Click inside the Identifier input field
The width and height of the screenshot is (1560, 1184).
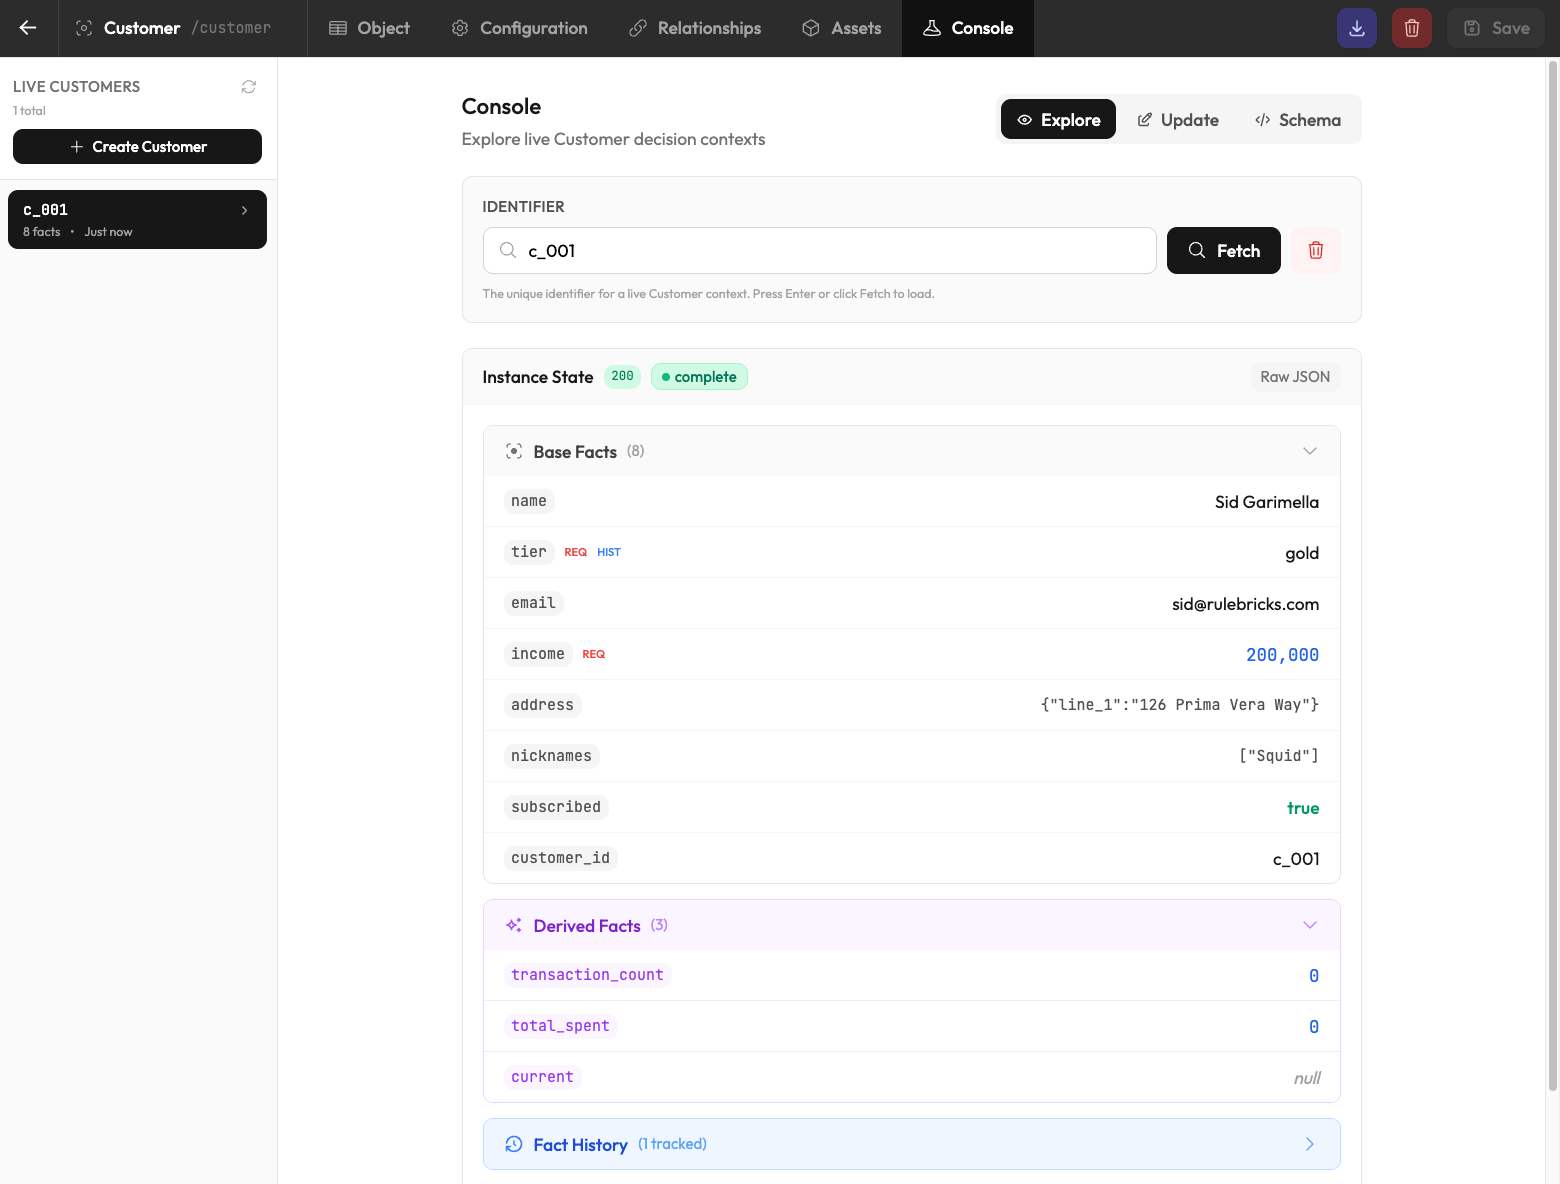(x=820, y=250)
